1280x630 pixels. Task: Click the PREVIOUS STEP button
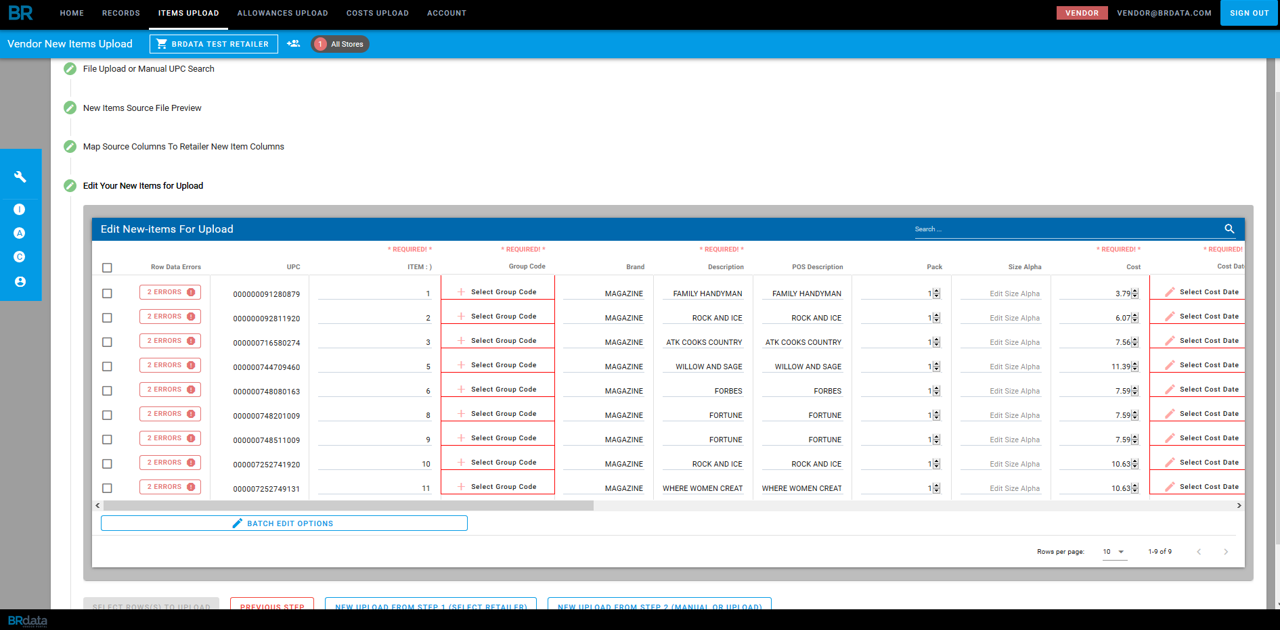272,606
